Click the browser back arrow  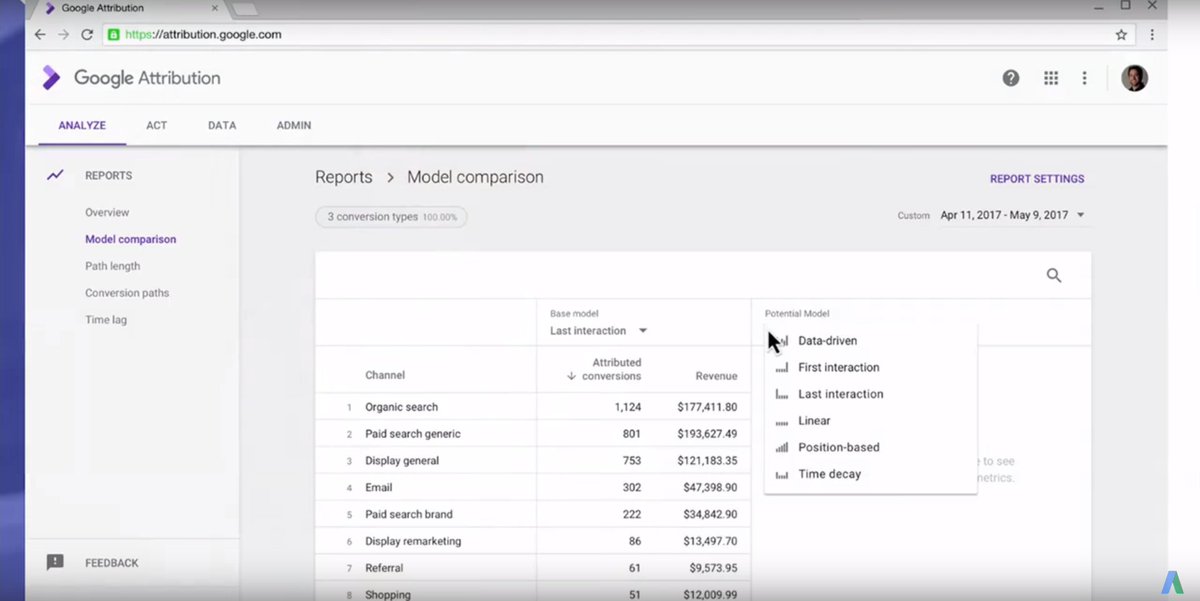40,34
